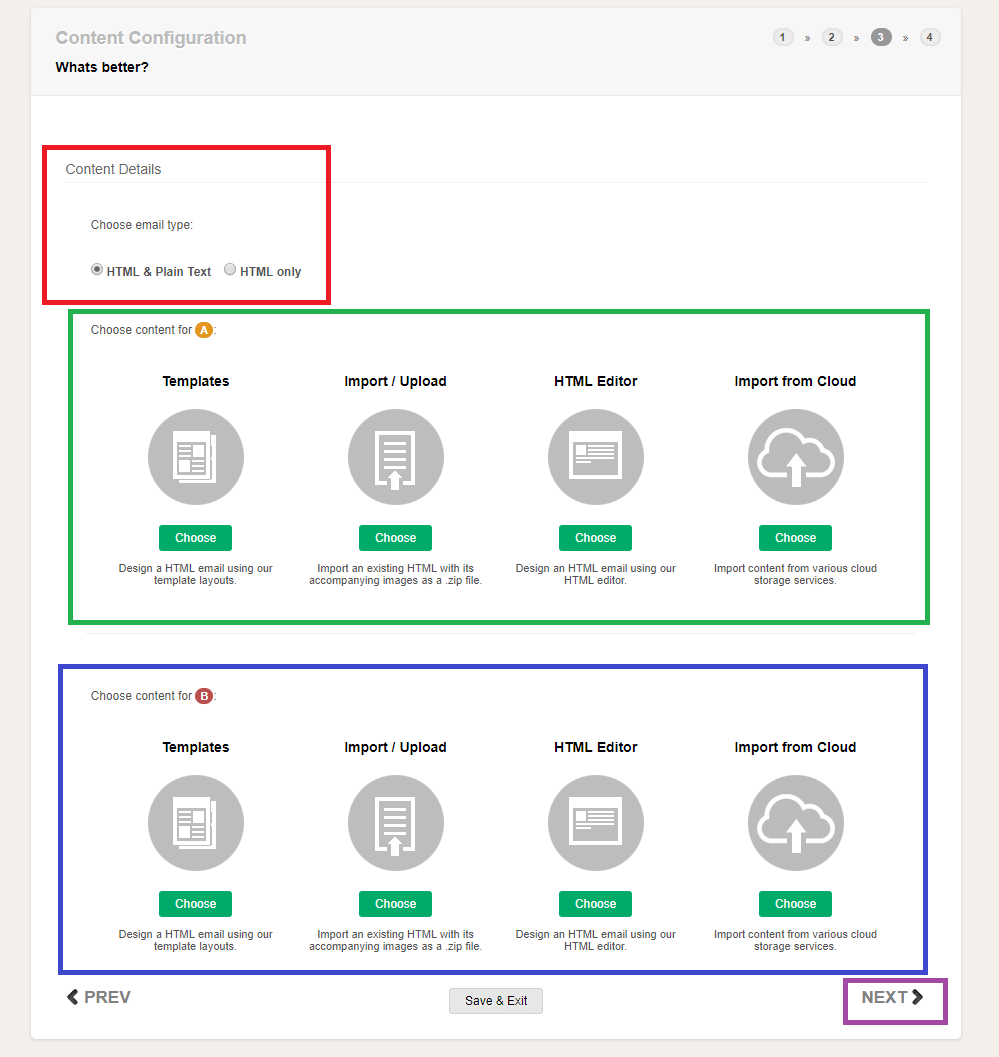Viewport: 999px width, 1057px height.
Task: Click the Choose email type label
Action: tap(142, 225)
